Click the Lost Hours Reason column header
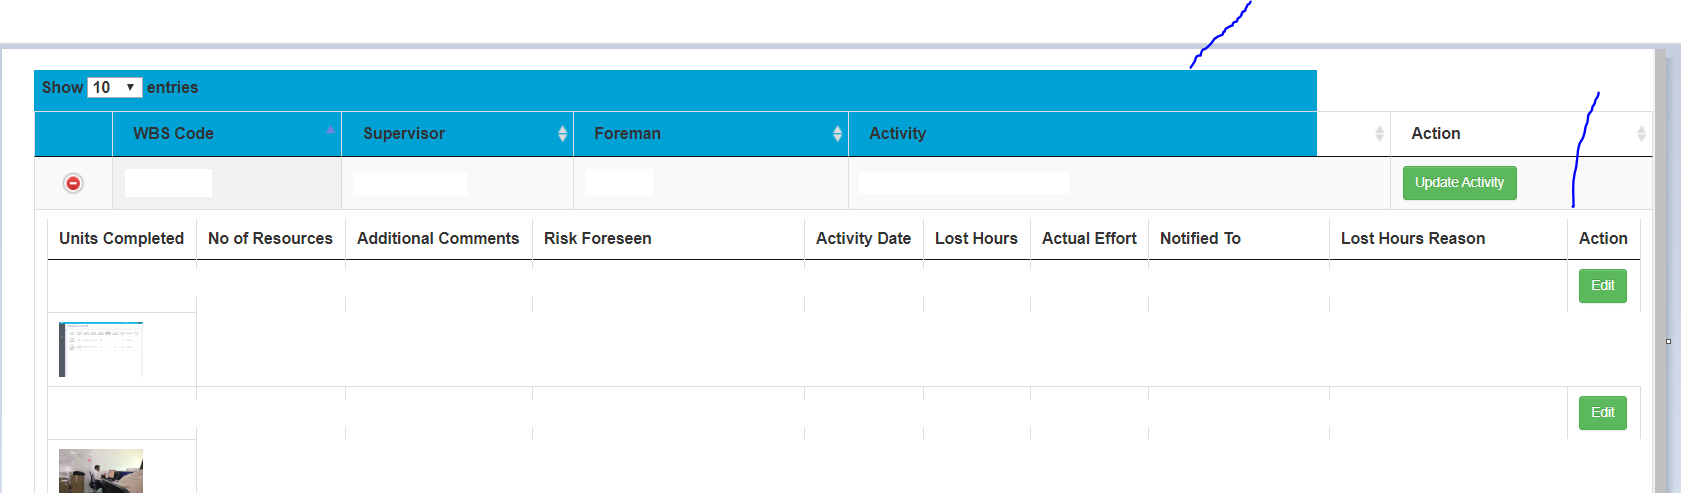Screen dimensions: 1681x493 (x=1412, y=239)
